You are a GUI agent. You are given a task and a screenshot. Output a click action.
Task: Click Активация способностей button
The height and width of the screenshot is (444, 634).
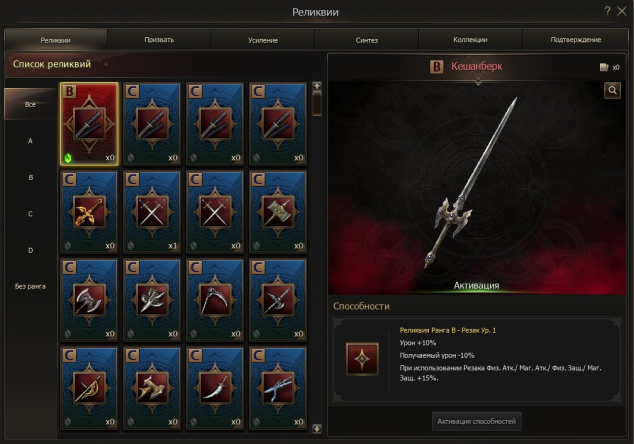[476, 421]
